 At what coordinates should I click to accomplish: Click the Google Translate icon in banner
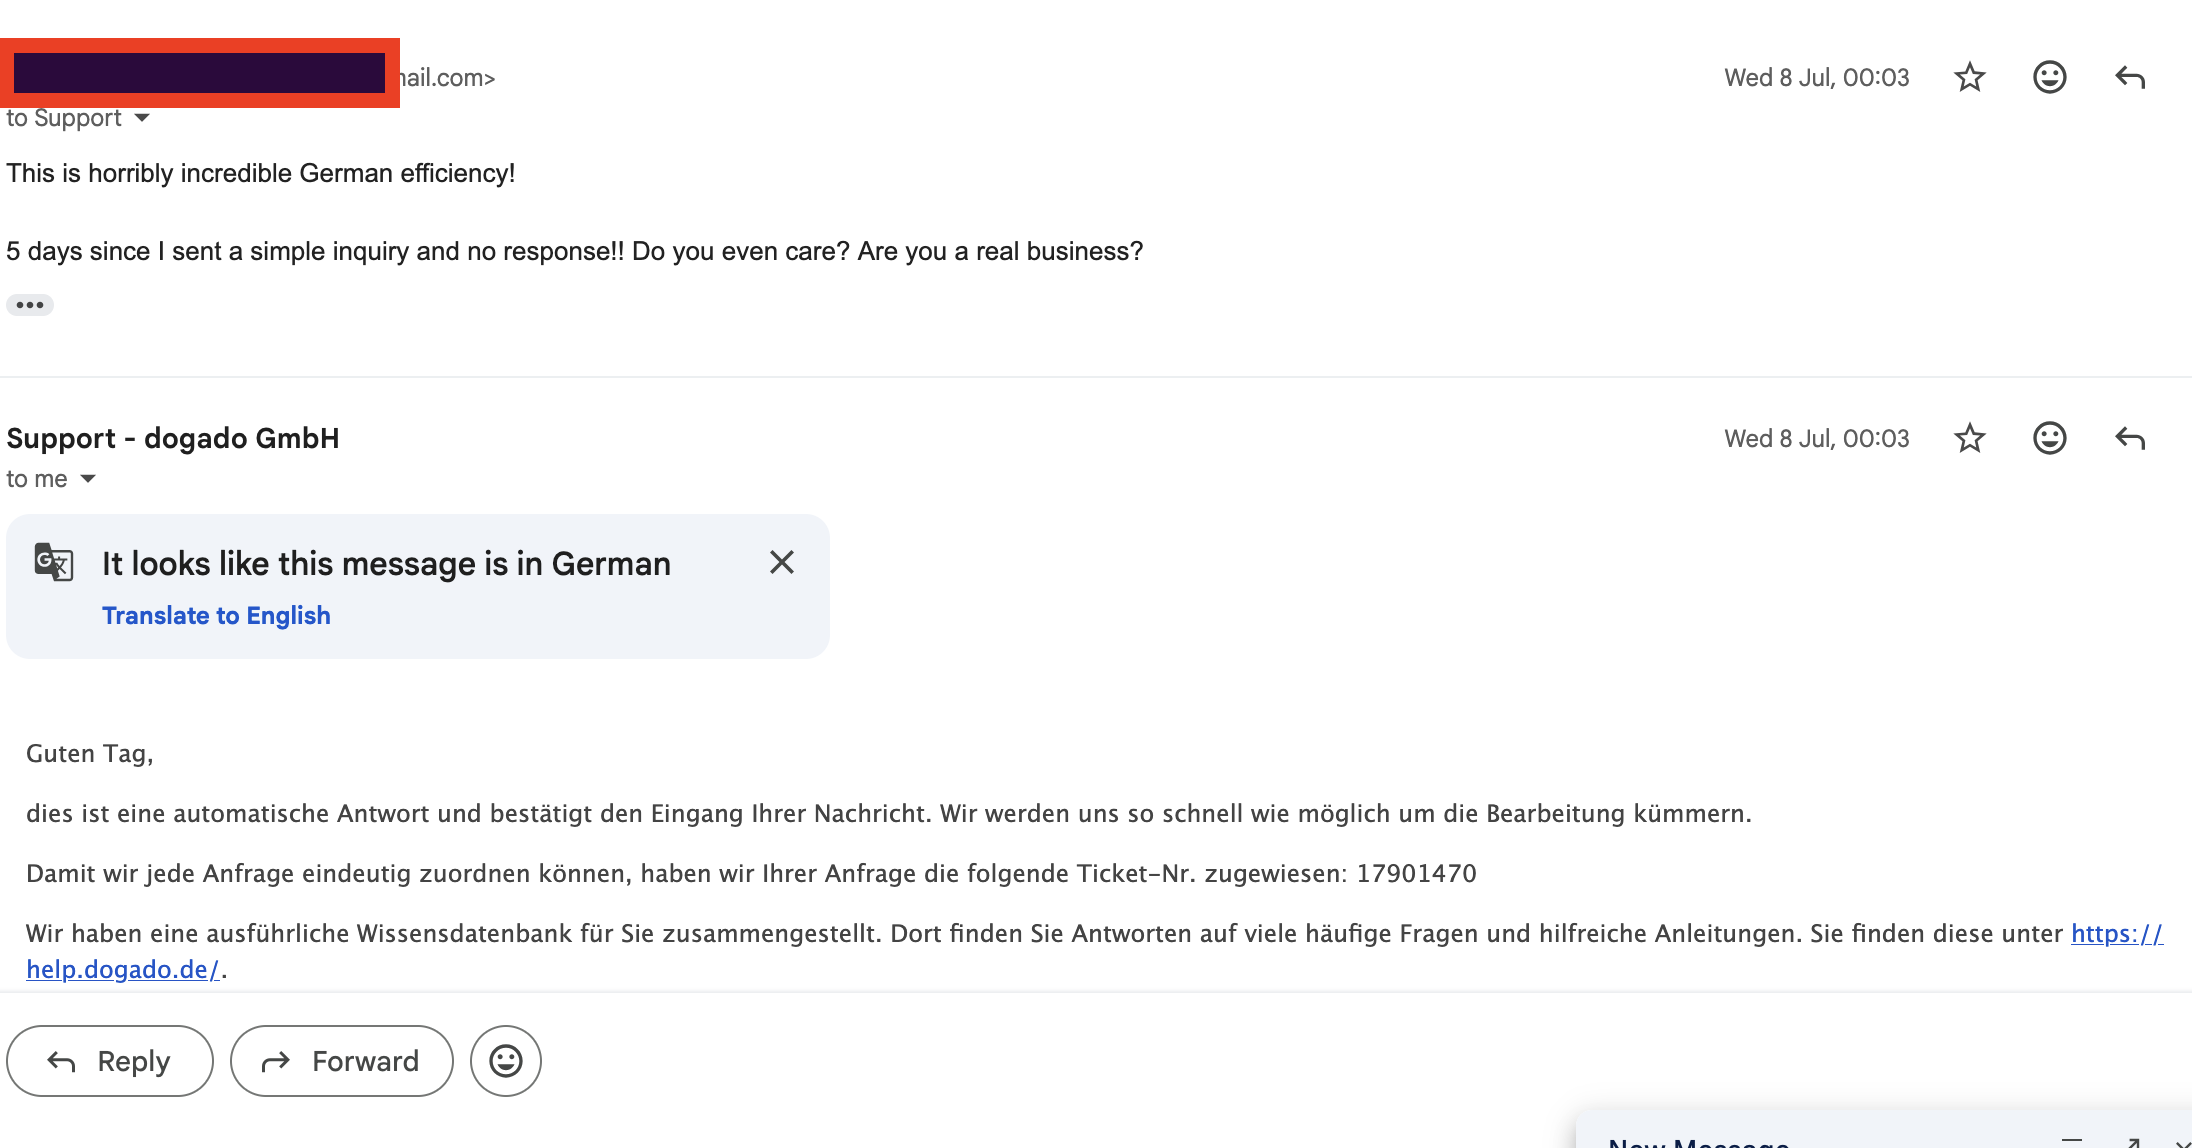click(53, 561)
